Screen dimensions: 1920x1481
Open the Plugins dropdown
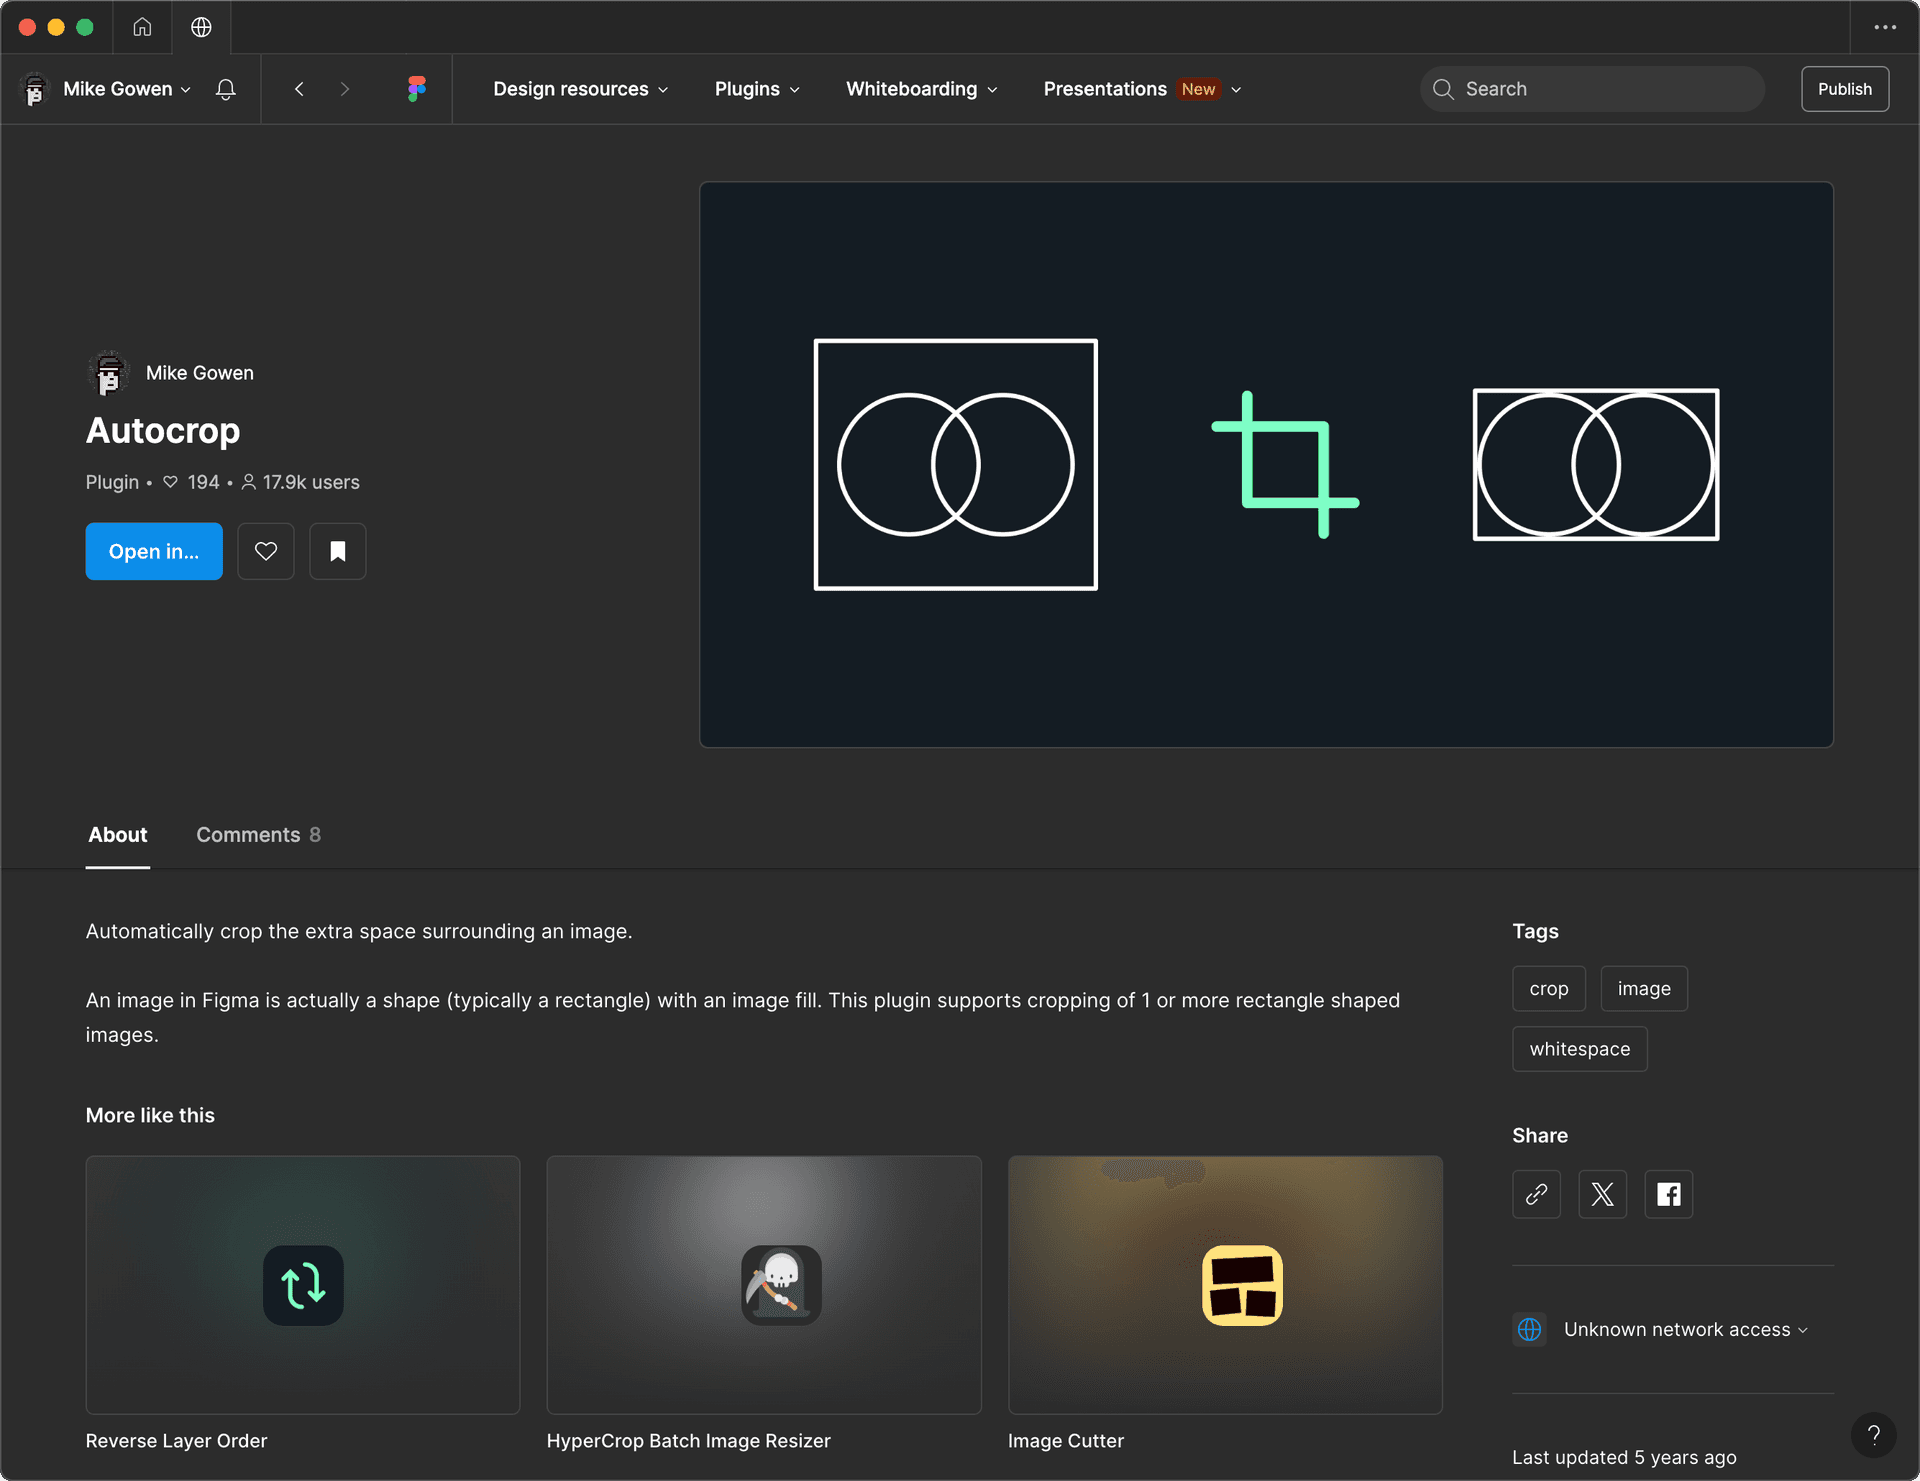coord(757,89)
